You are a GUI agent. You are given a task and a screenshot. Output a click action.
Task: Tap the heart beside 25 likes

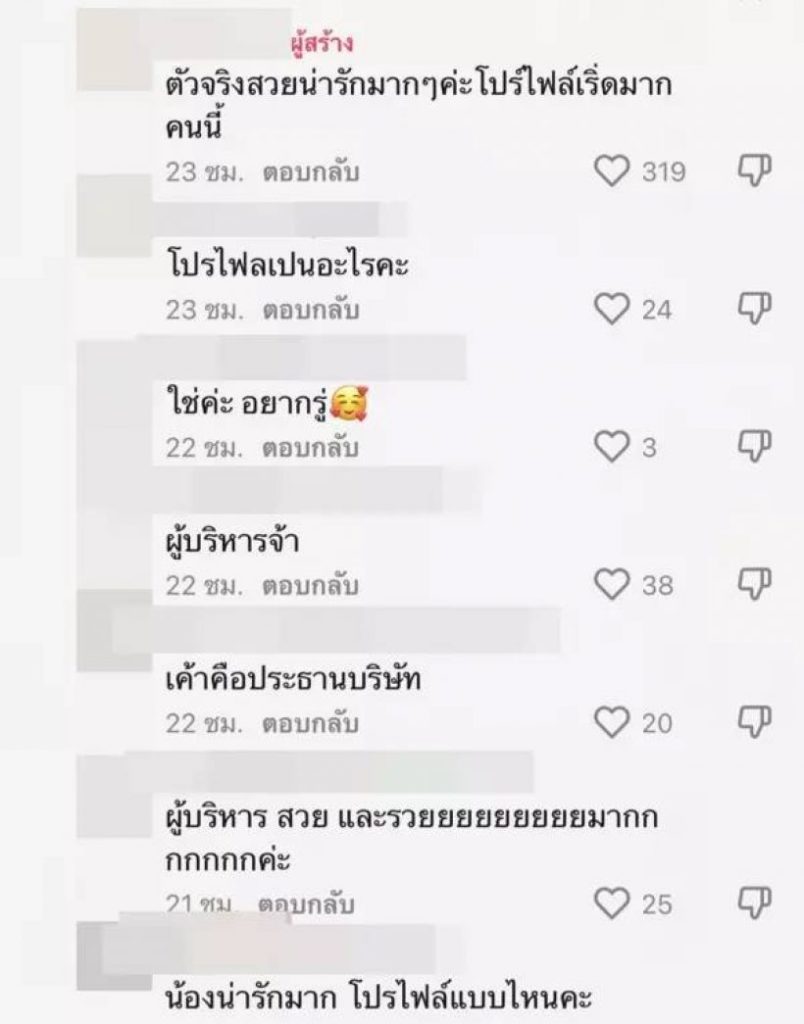pos(612,904)
